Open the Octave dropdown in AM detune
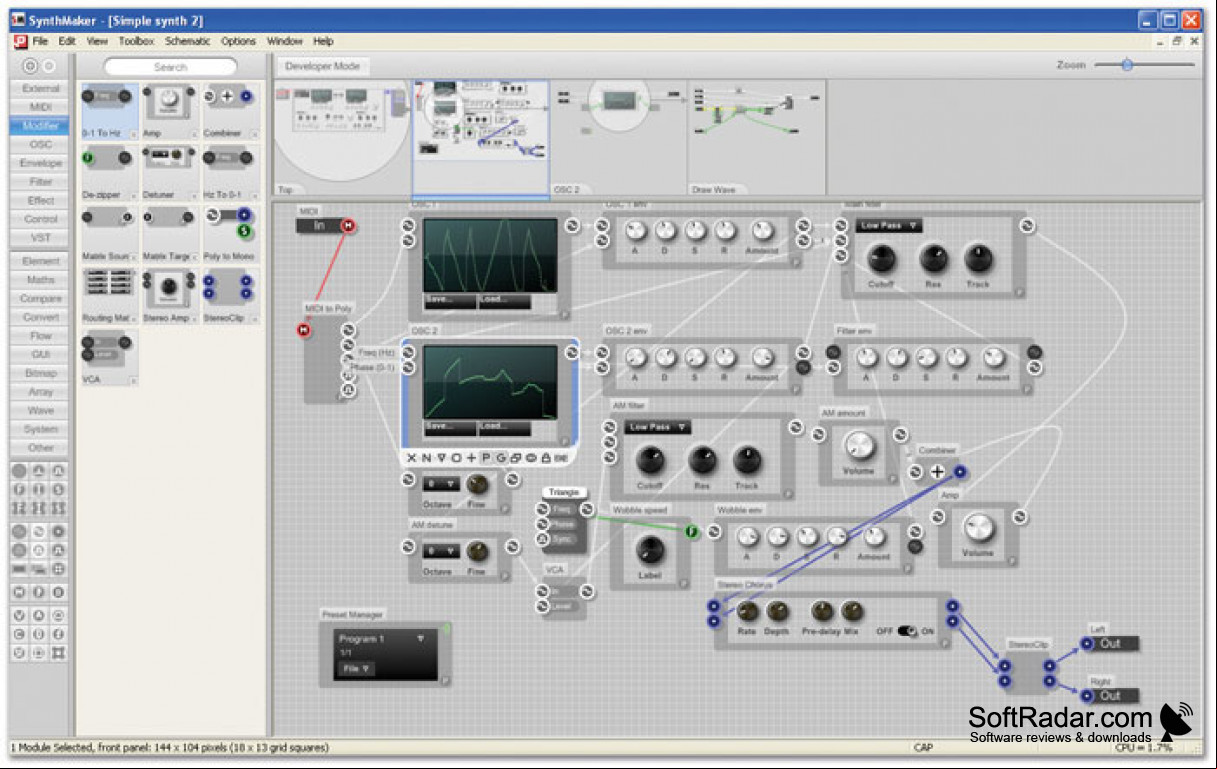1217x769 pixels. [441, 551]
